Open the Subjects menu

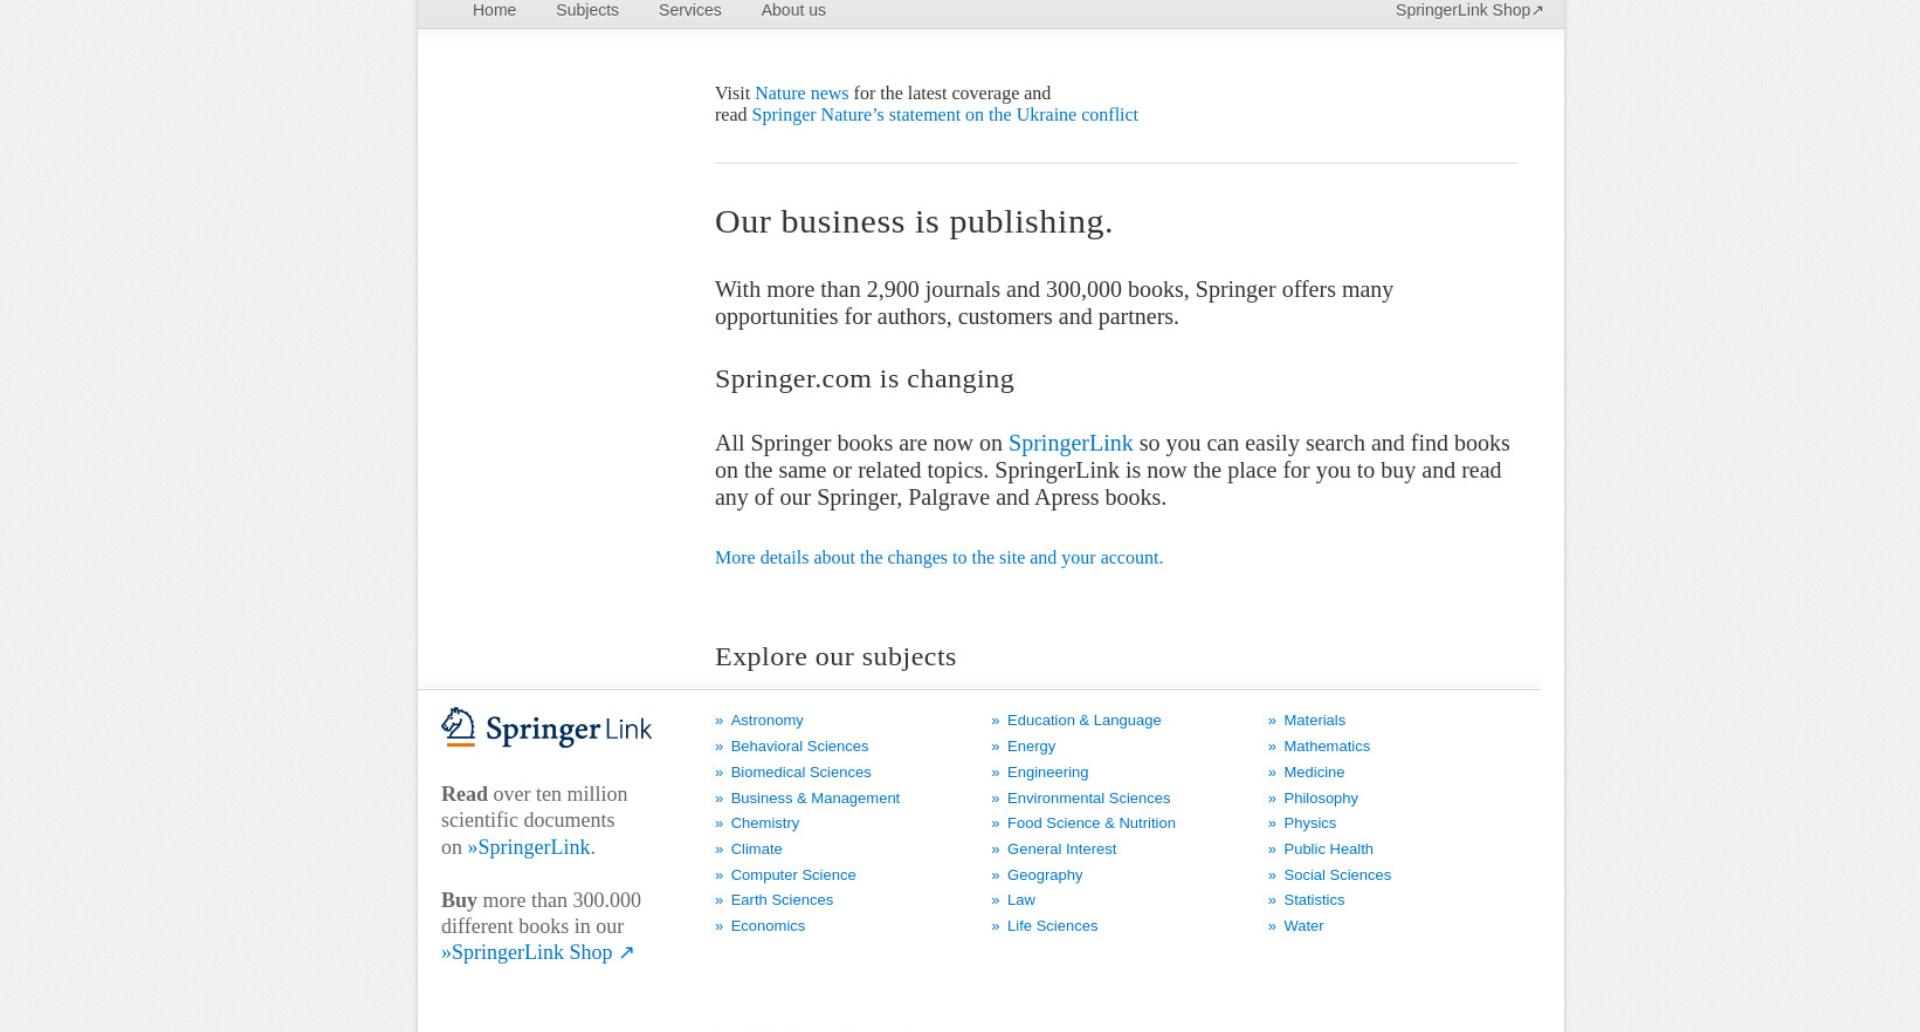click(587, 10)
